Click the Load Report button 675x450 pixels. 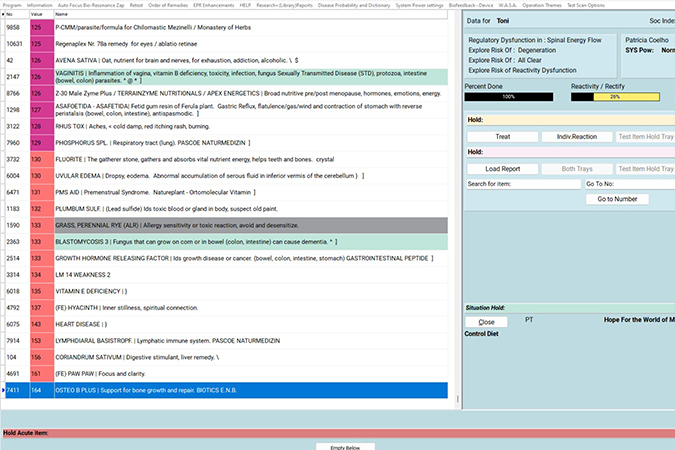503,169
